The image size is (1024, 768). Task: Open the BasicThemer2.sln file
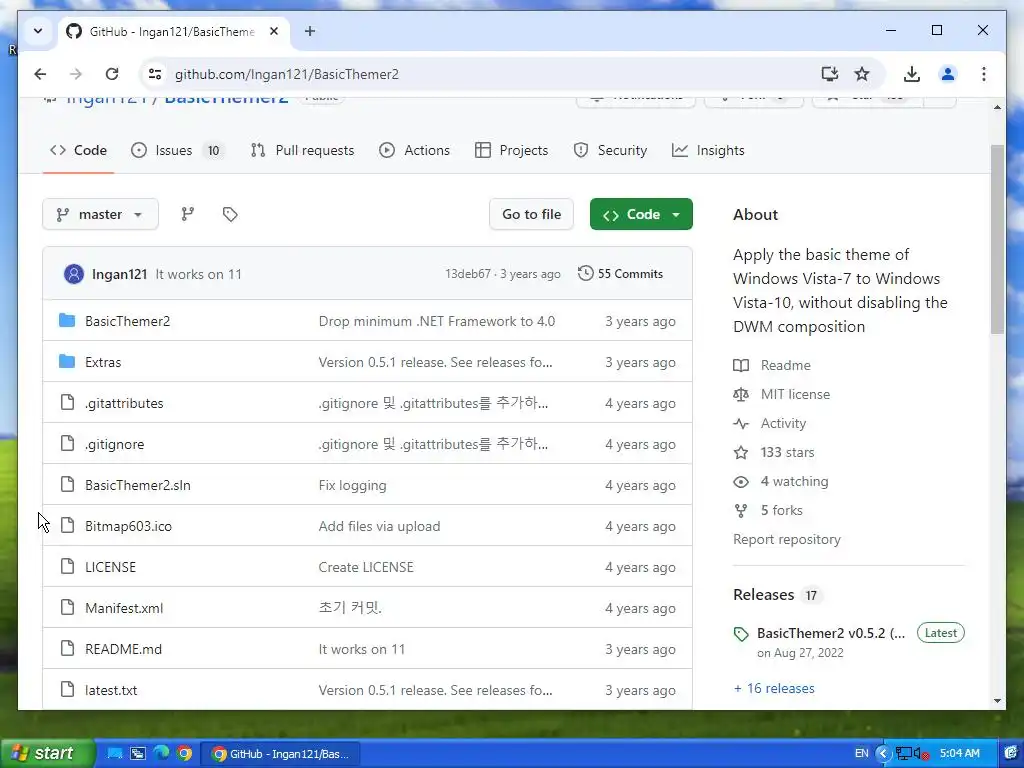click(138, 485)
